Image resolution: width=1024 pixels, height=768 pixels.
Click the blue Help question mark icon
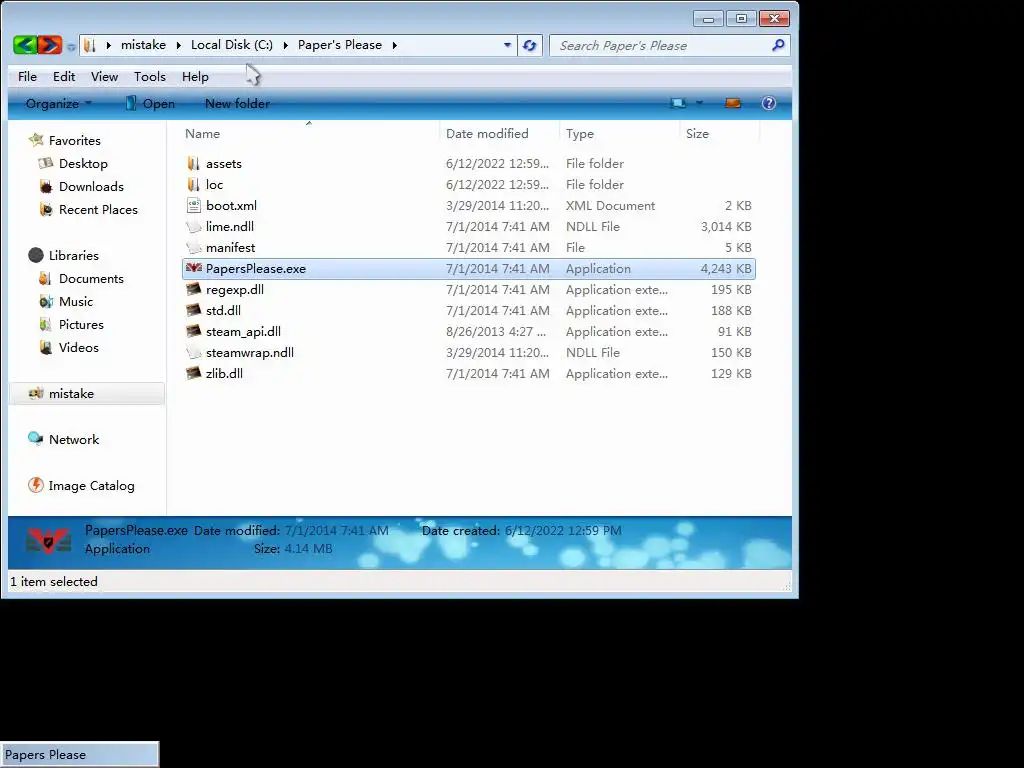(x=769, y=103)
